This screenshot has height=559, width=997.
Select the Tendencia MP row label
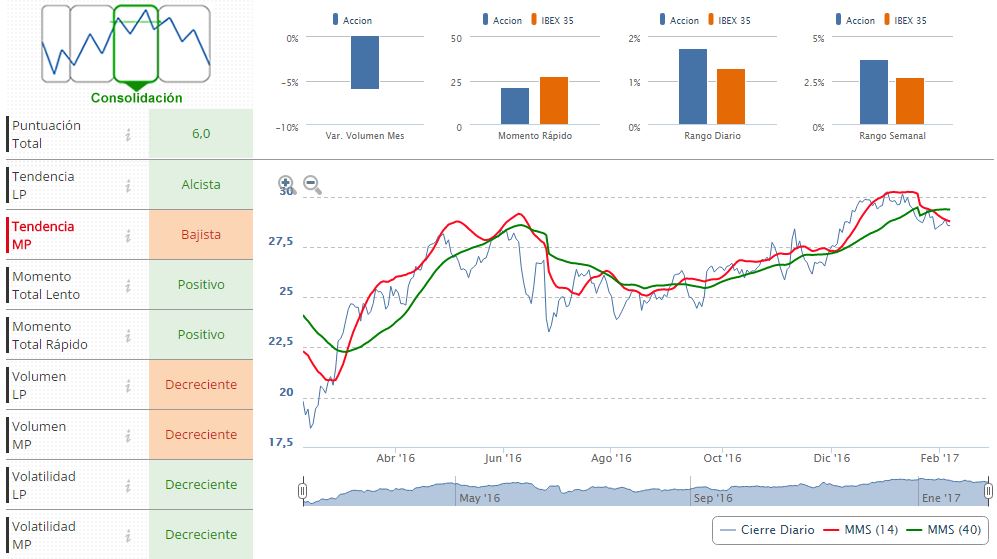(43, 235)
